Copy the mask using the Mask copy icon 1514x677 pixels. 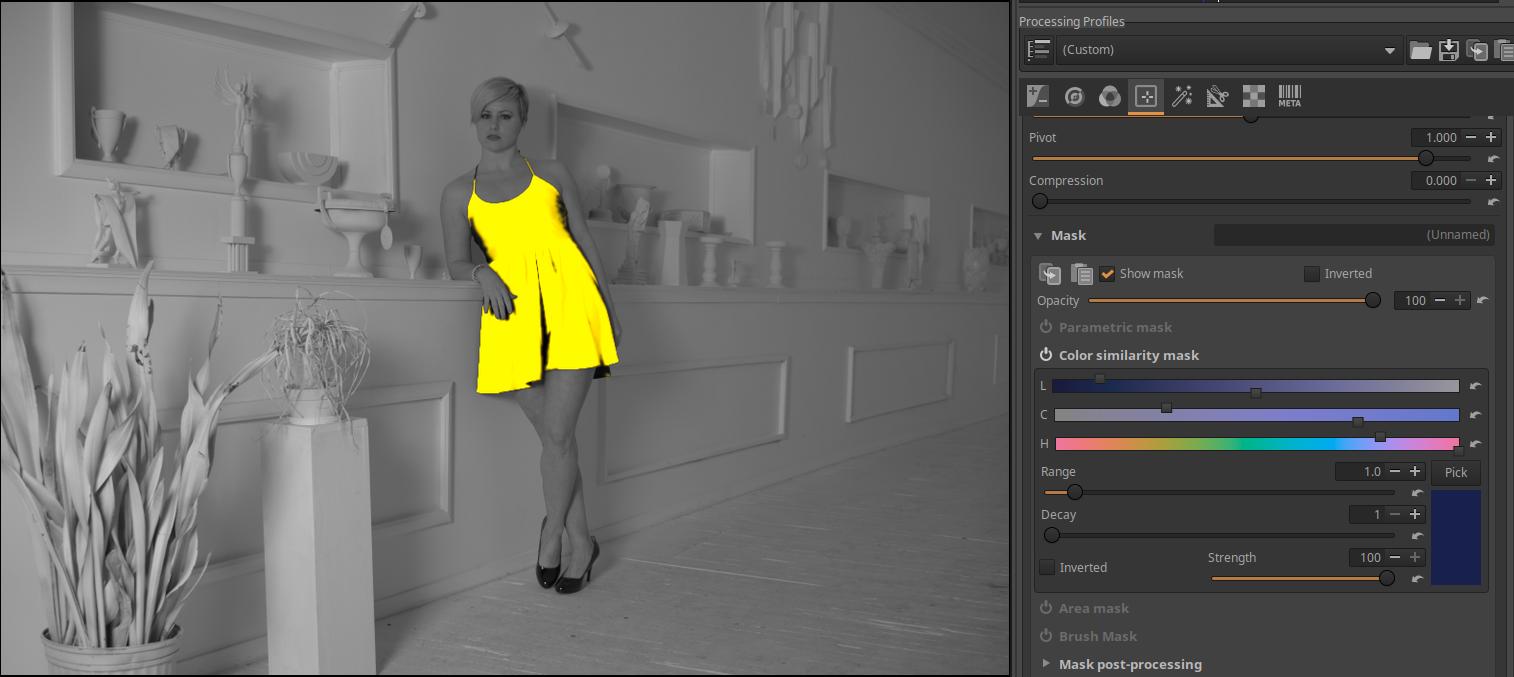pyautogui.click(x=1050, y=274)
